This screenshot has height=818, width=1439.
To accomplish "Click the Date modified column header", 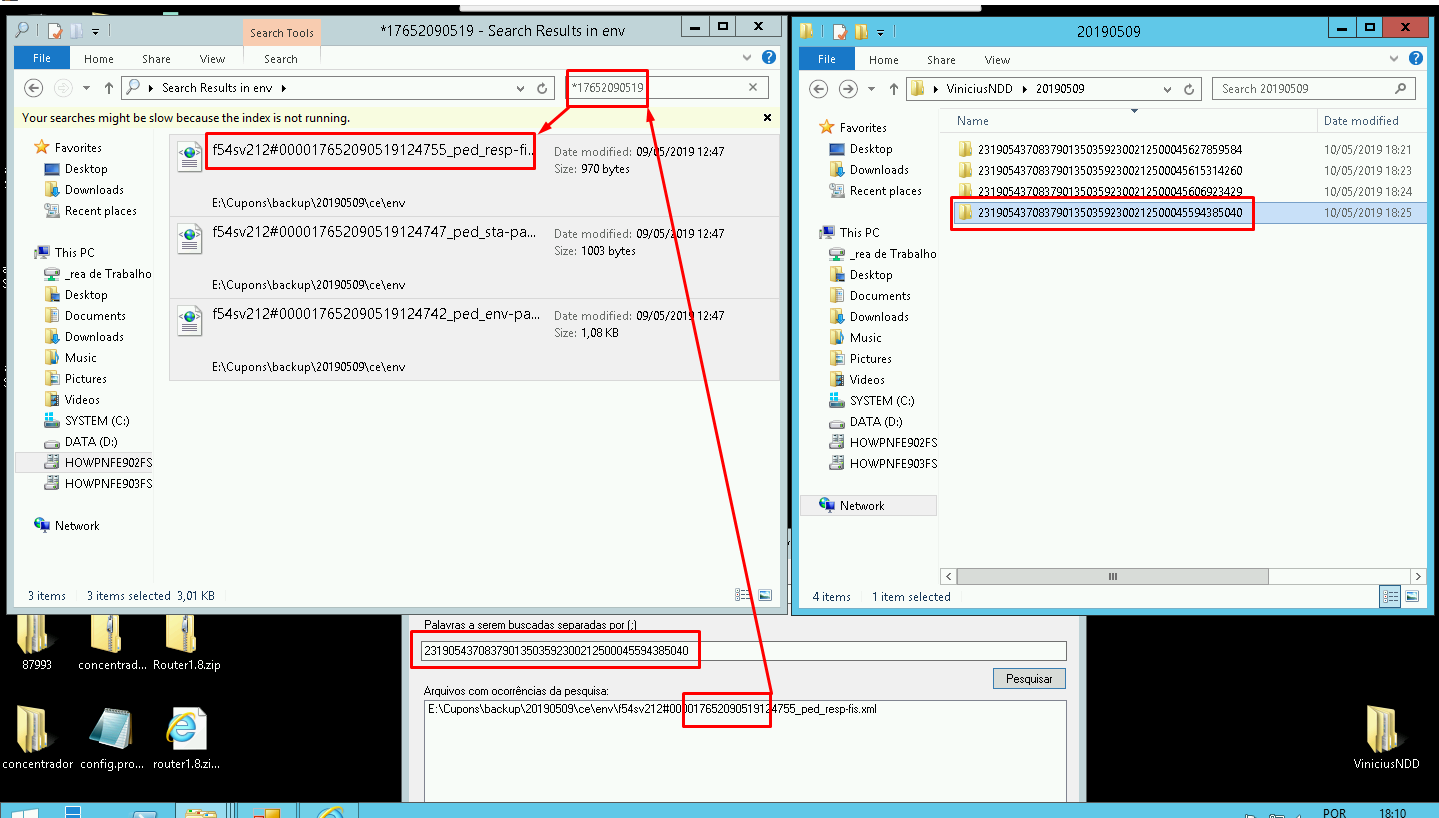I will pos(1360,121).
